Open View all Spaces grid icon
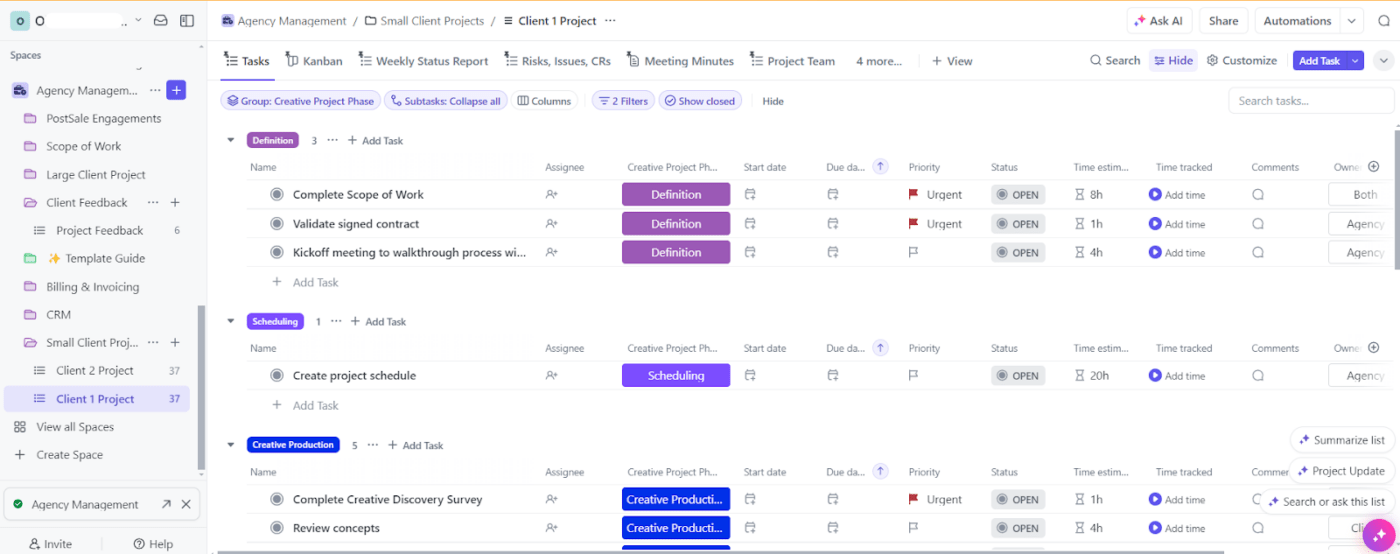The image size is (1400, 554). pos(20,427)
